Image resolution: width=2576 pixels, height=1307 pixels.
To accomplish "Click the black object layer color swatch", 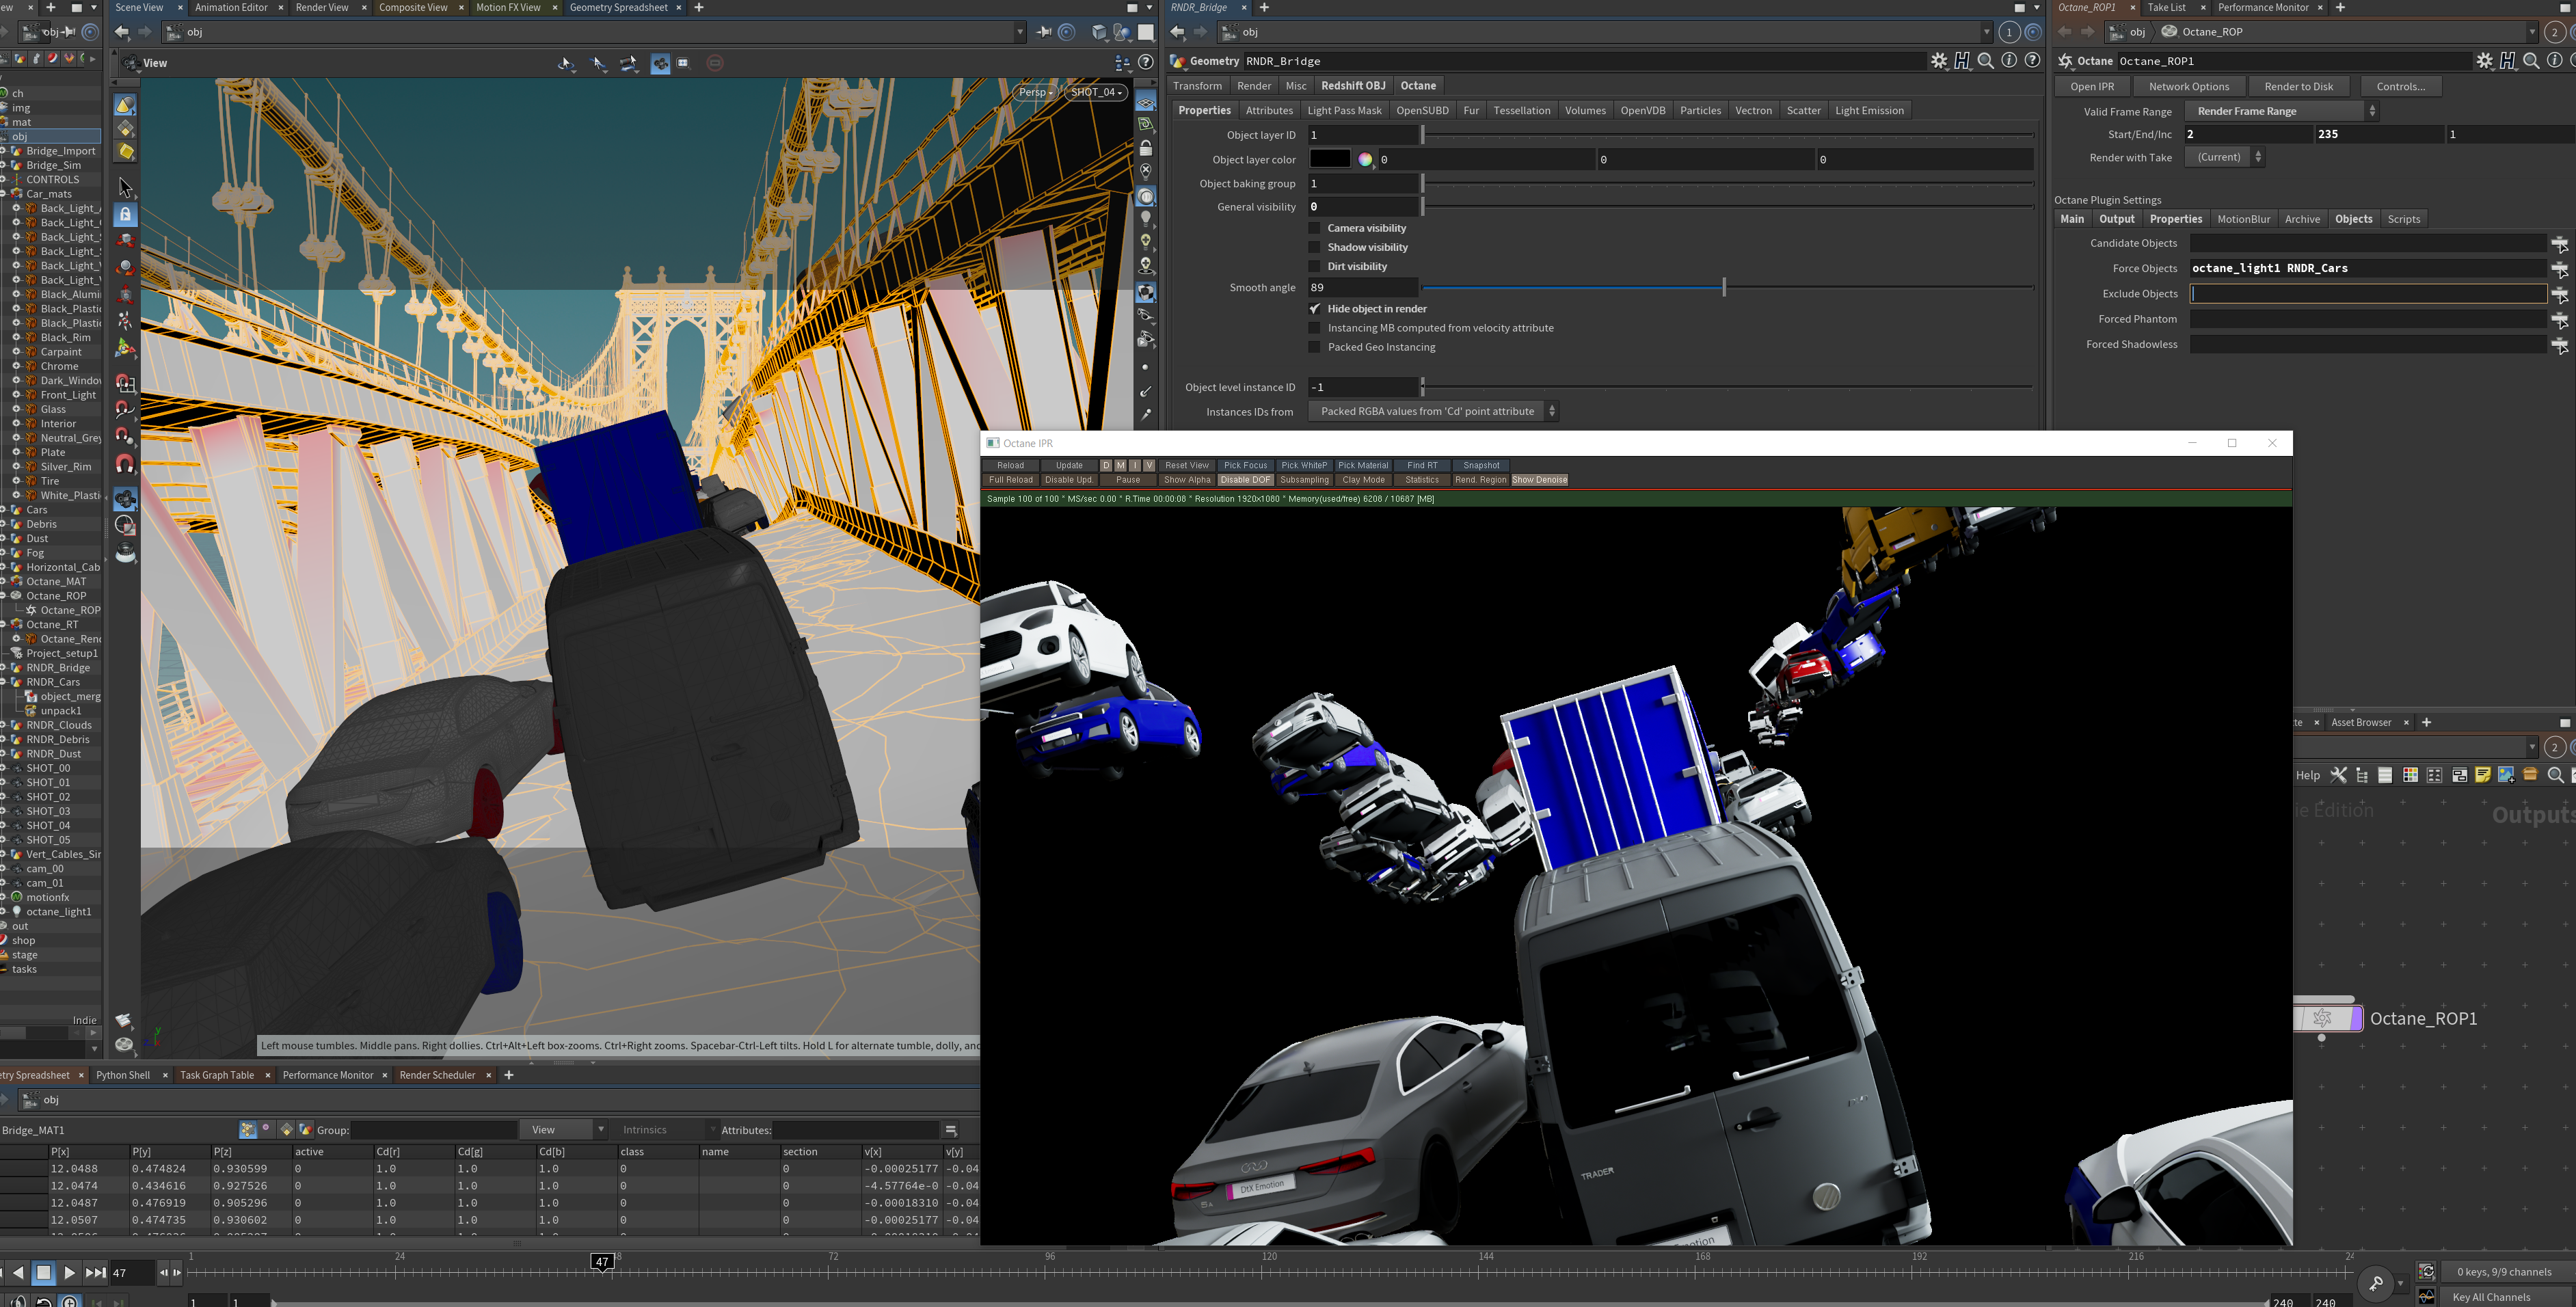I will coord(1330,159).
